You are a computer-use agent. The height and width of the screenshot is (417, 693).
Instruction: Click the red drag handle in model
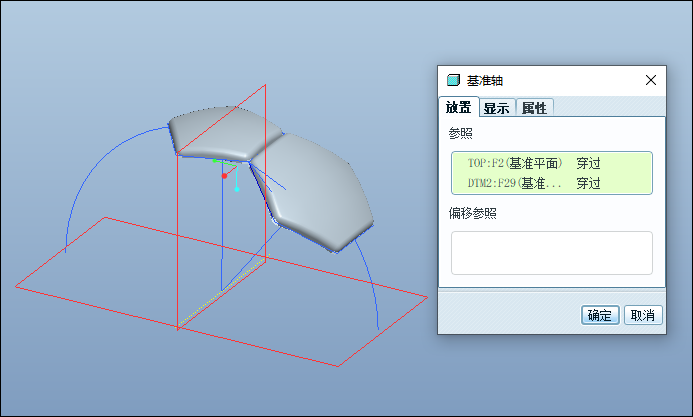tap(225, 176)
